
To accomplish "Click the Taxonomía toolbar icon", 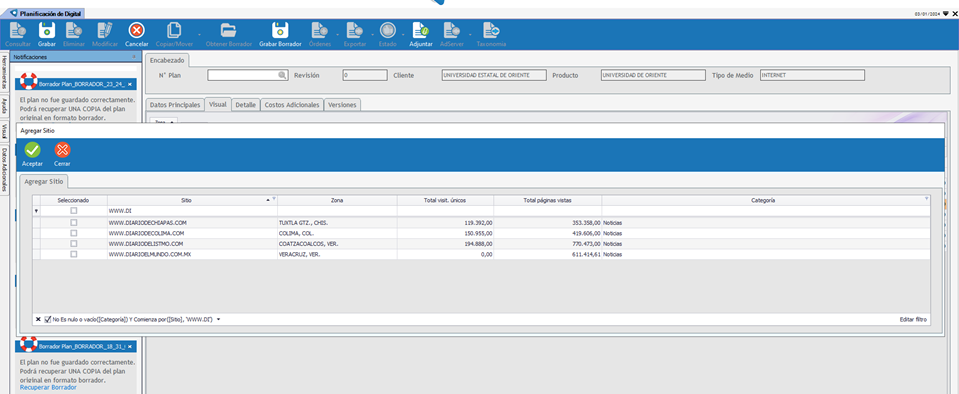I will click(491, 30).
